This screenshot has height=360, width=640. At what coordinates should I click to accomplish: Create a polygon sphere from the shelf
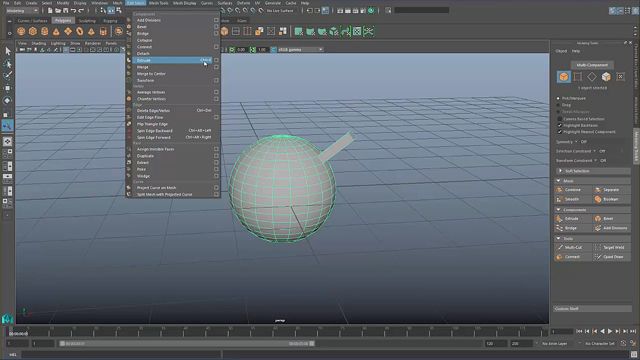21,31
